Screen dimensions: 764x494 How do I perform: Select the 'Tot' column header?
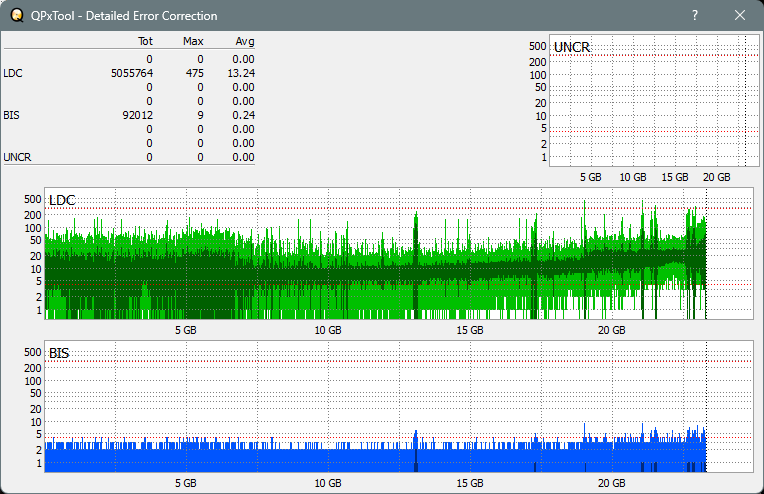(x=145, y=41)
